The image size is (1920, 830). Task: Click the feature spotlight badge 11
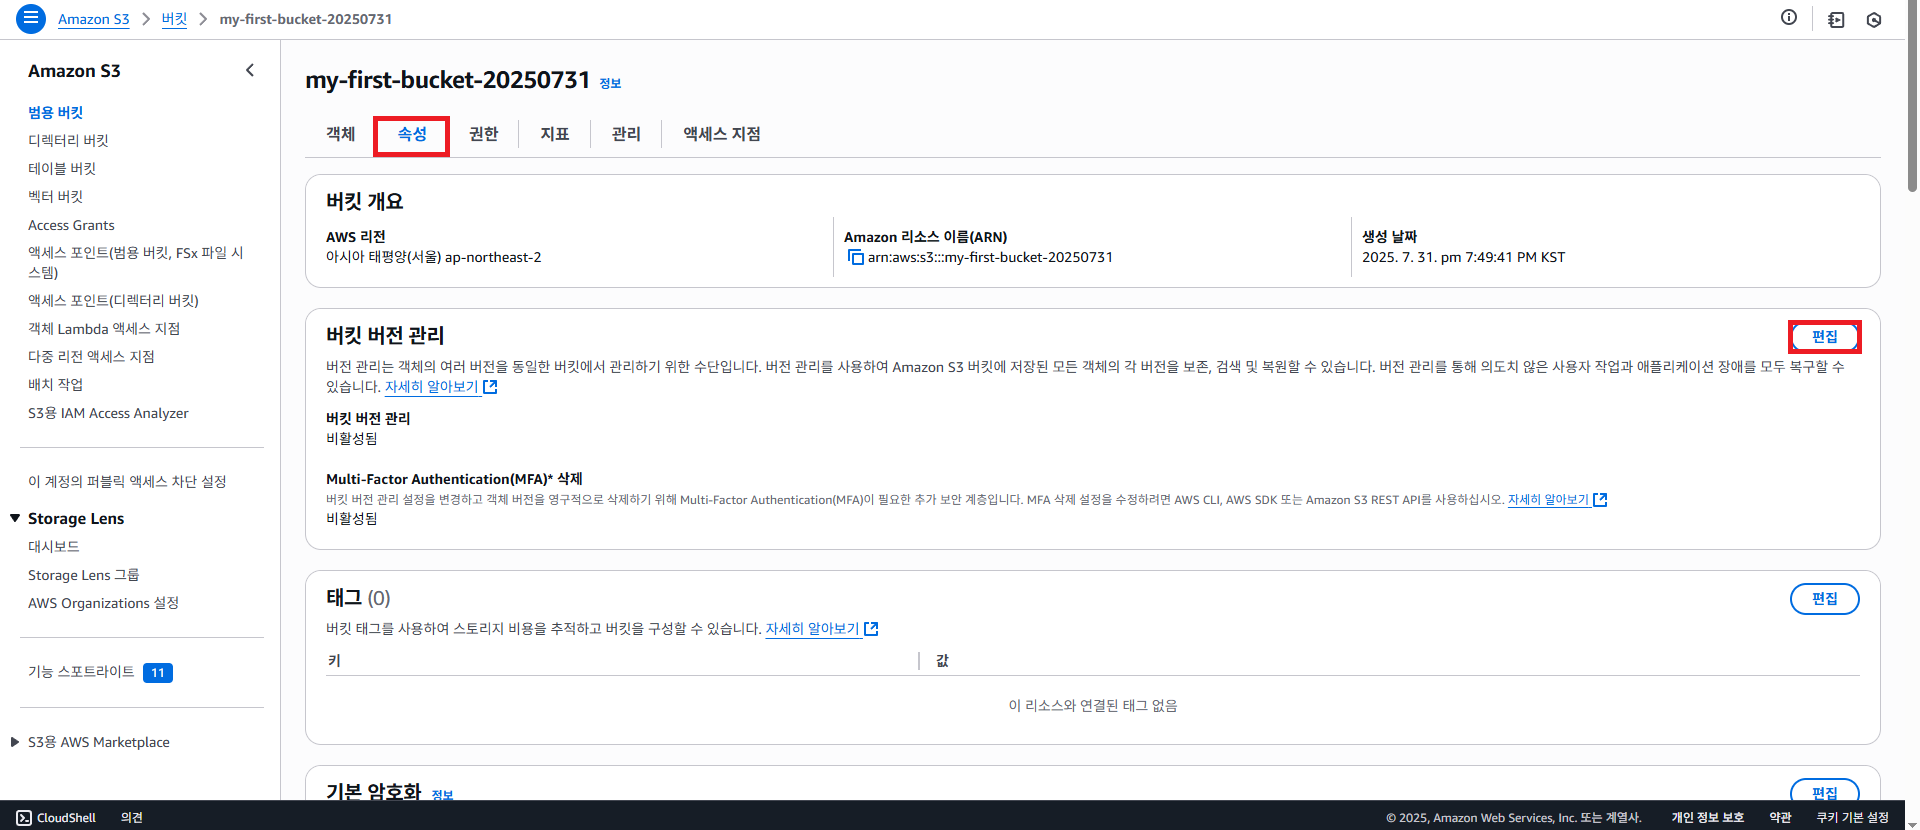click(158, 673)
